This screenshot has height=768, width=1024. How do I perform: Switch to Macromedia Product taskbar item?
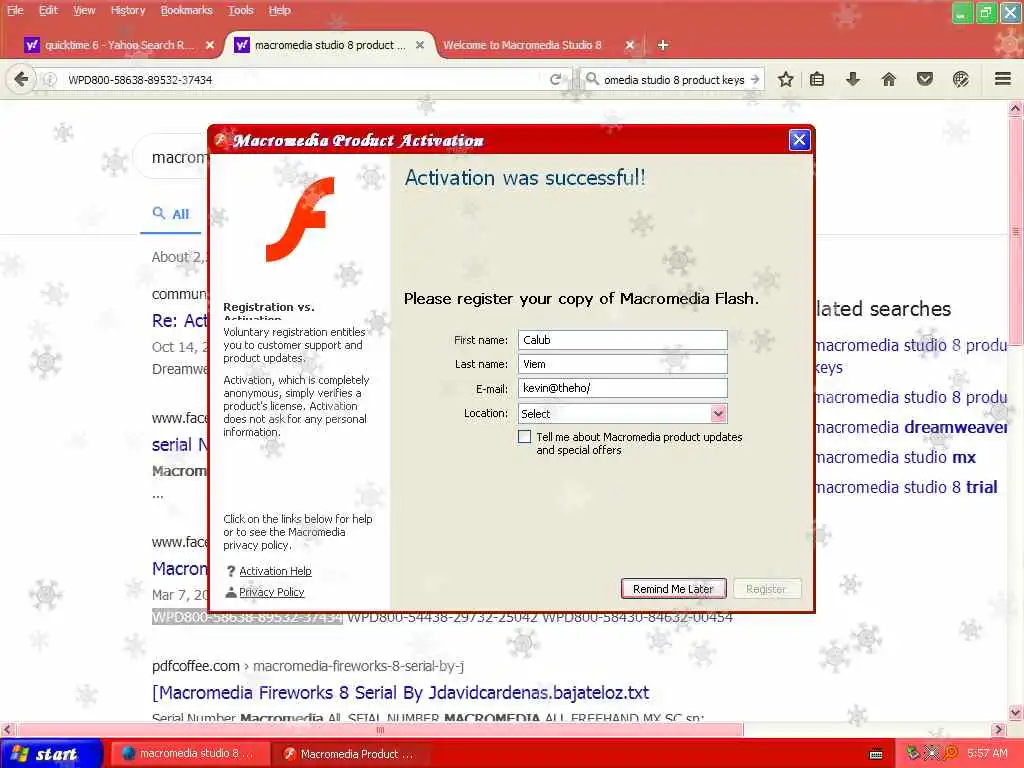pos(349,754)
